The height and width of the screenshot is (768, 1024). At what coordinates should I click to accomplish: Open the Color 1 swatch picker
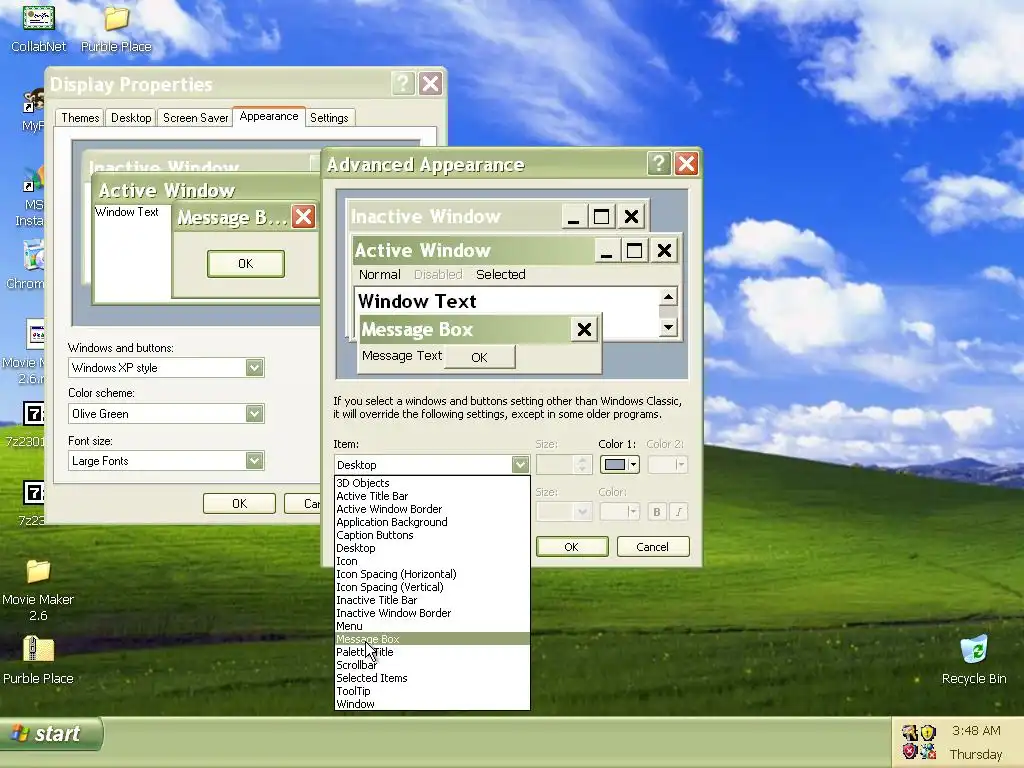tap(619, 464)
